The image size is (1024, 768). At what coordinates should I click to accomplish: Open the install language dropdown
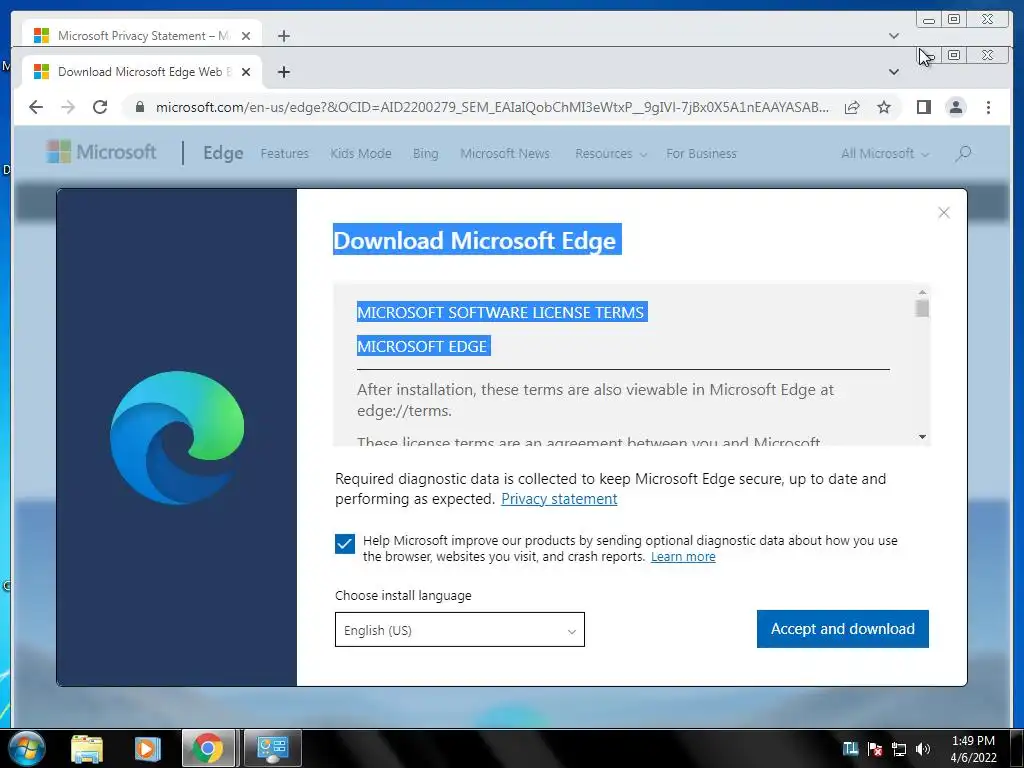pyautogui.click(x=460, y=630)
